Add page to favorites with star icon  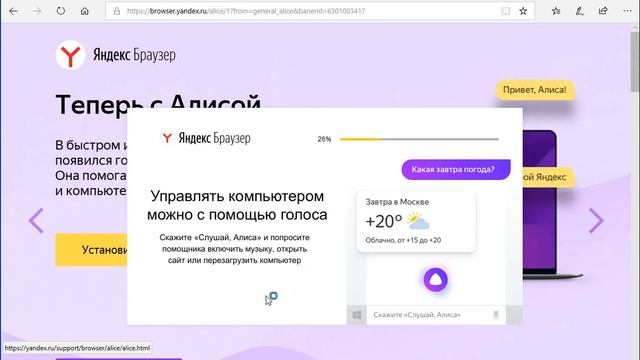[523, 11]
